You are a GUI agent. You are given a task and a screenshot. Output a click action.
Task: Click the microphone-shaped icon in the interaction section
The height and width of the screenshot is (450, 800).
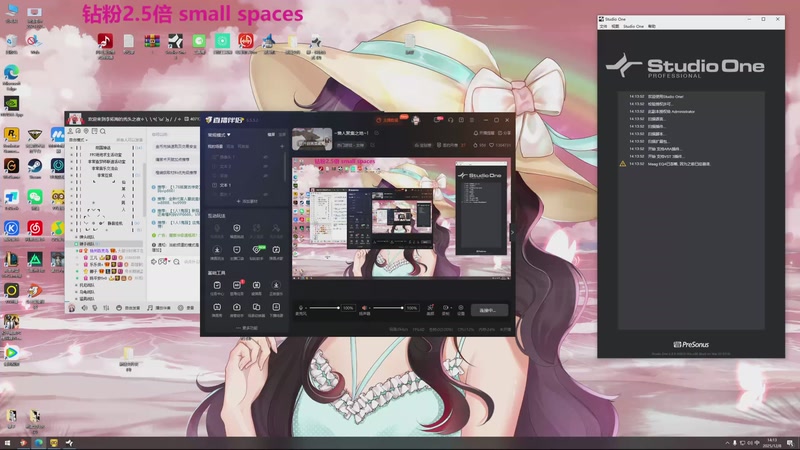217,229
